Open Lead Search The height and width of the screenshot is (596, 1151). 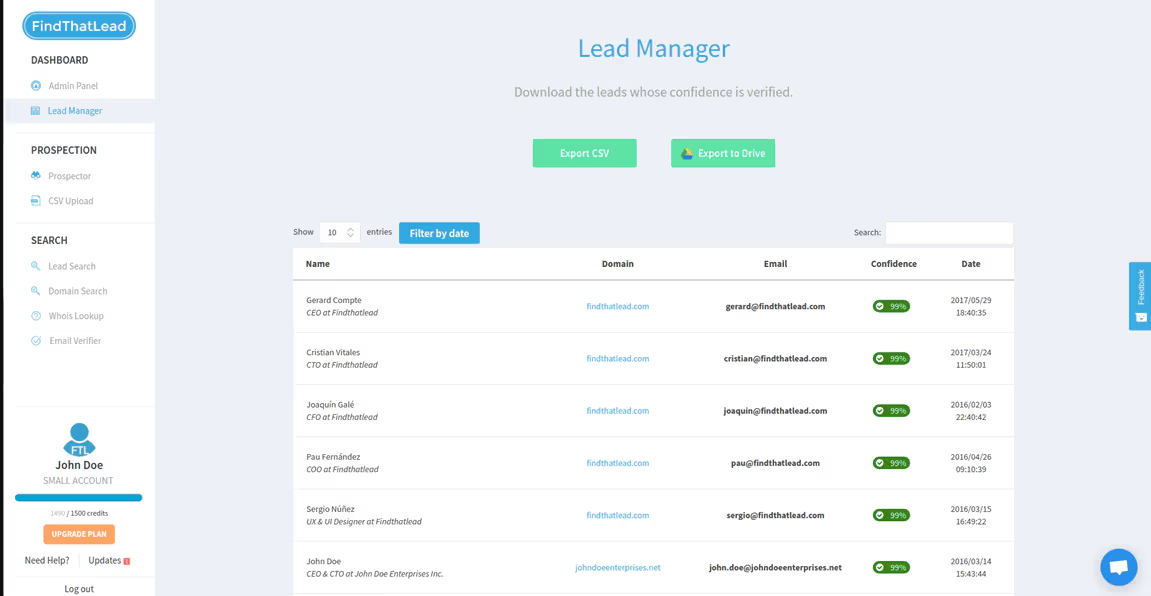72,266
